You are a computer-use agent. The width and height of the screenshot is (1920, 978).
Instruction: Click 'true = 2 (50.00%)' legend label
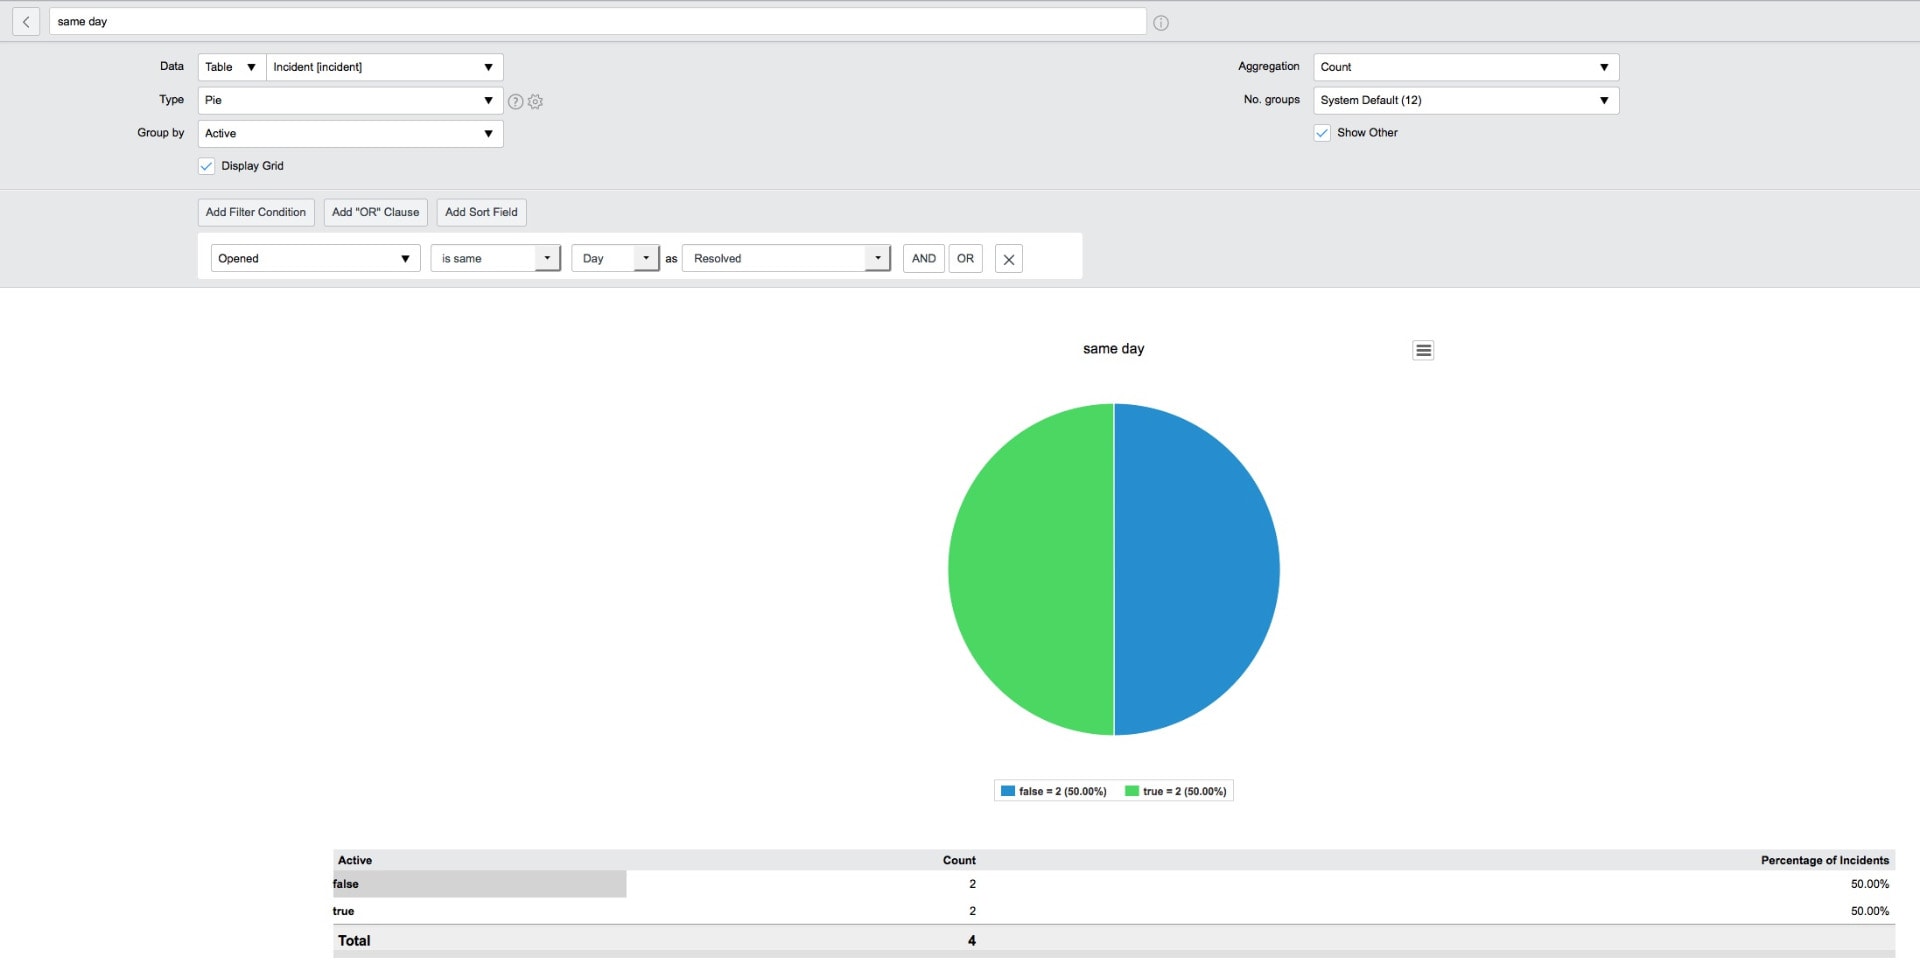1185,791
